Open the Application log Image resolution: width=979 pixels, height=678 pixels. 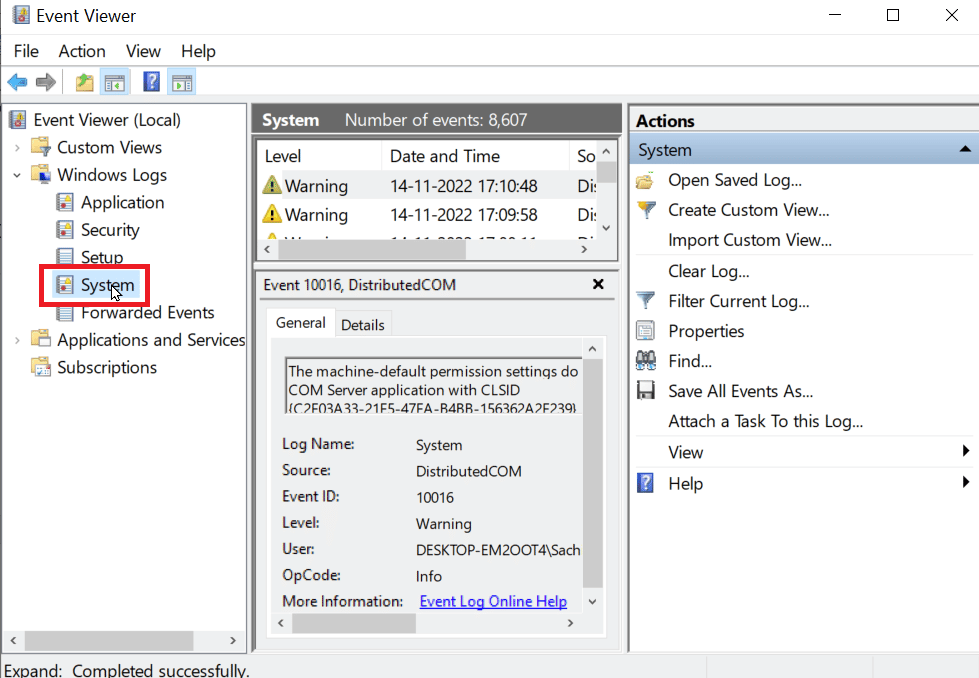pyautogui.click(x=122, y=202)
